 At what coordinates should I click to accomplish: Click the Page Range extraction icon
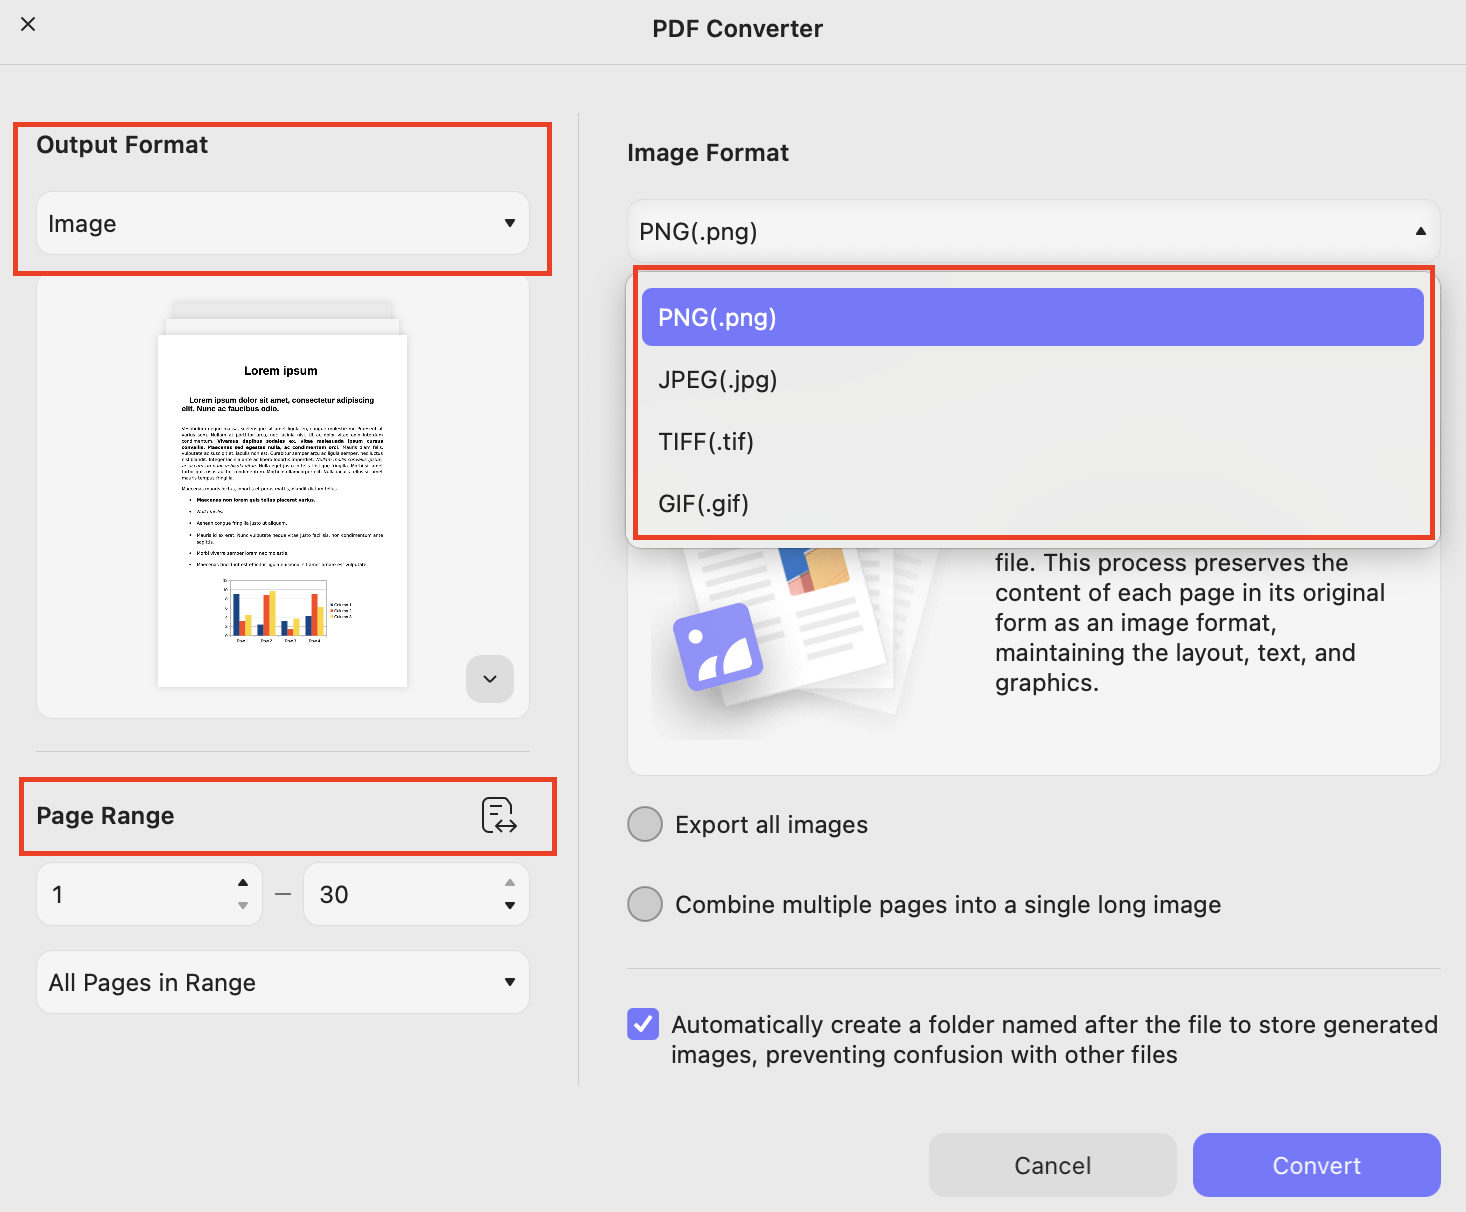coord(499,816)
